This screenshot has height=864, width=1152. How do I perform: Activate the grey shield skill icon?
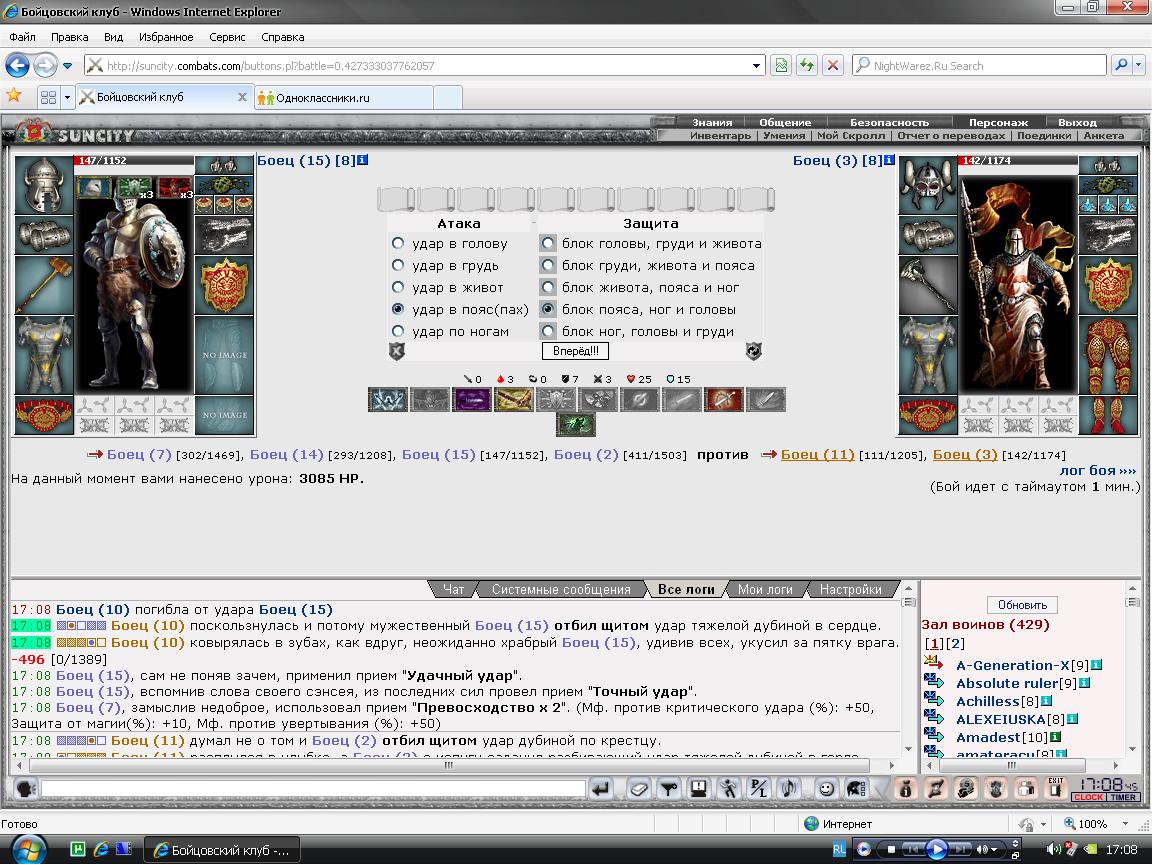(555, 400)
